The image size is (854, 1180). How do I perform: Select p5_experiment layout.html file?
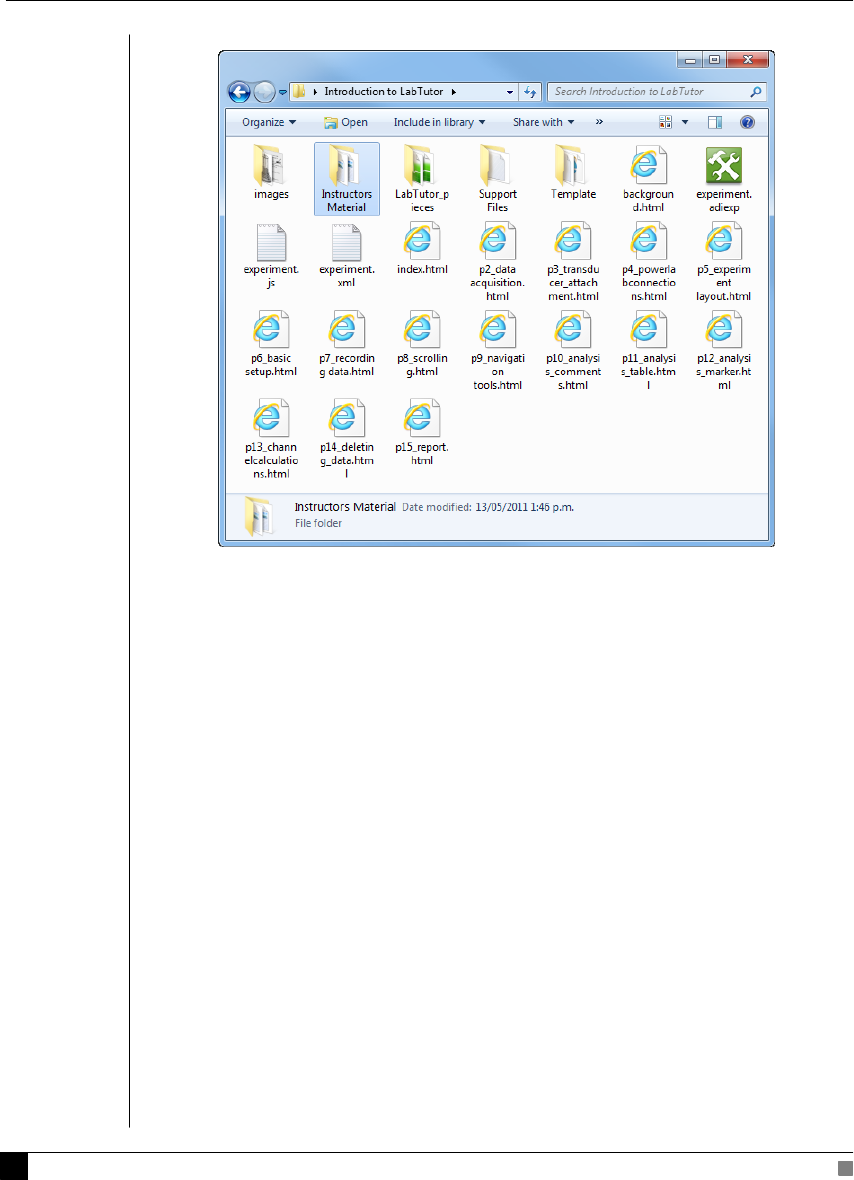[x=723, y=262]
